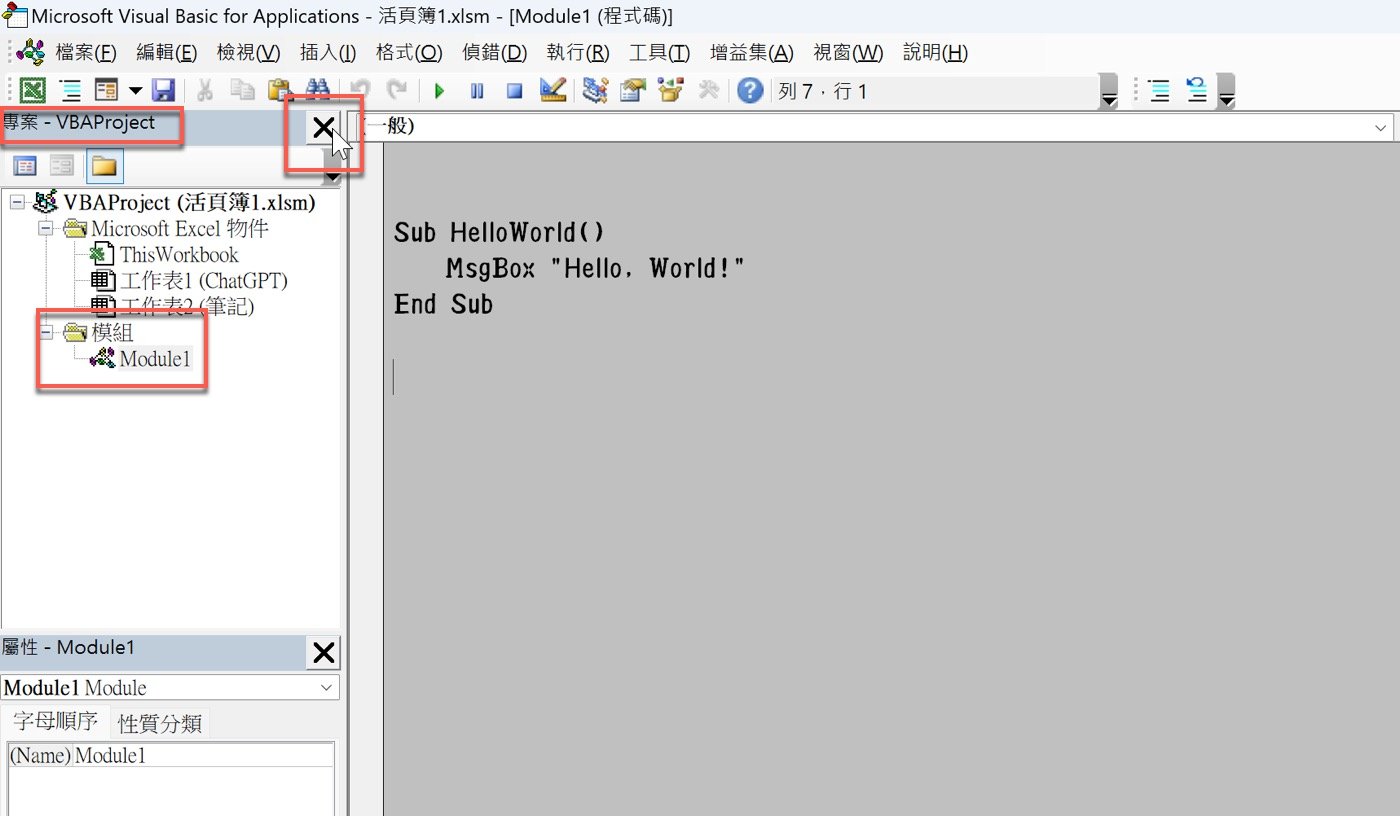
Task: Toggle Design Mode ruler icon
Action: point(553,91)
